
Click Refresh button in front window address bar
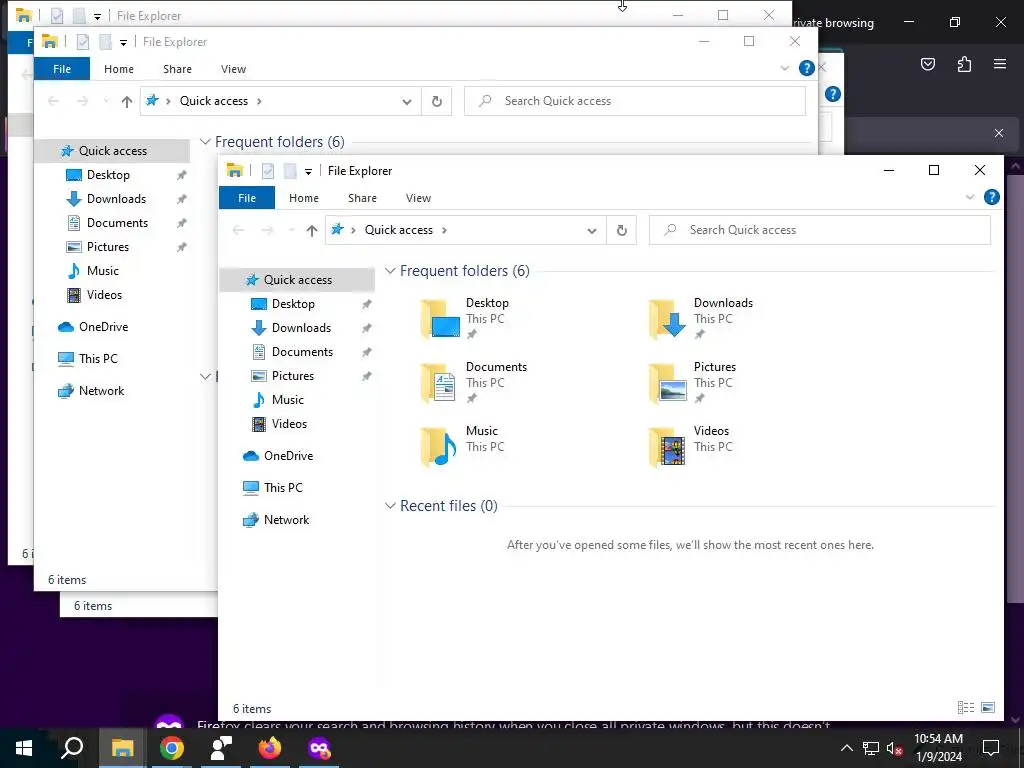[x=622, y=230]
